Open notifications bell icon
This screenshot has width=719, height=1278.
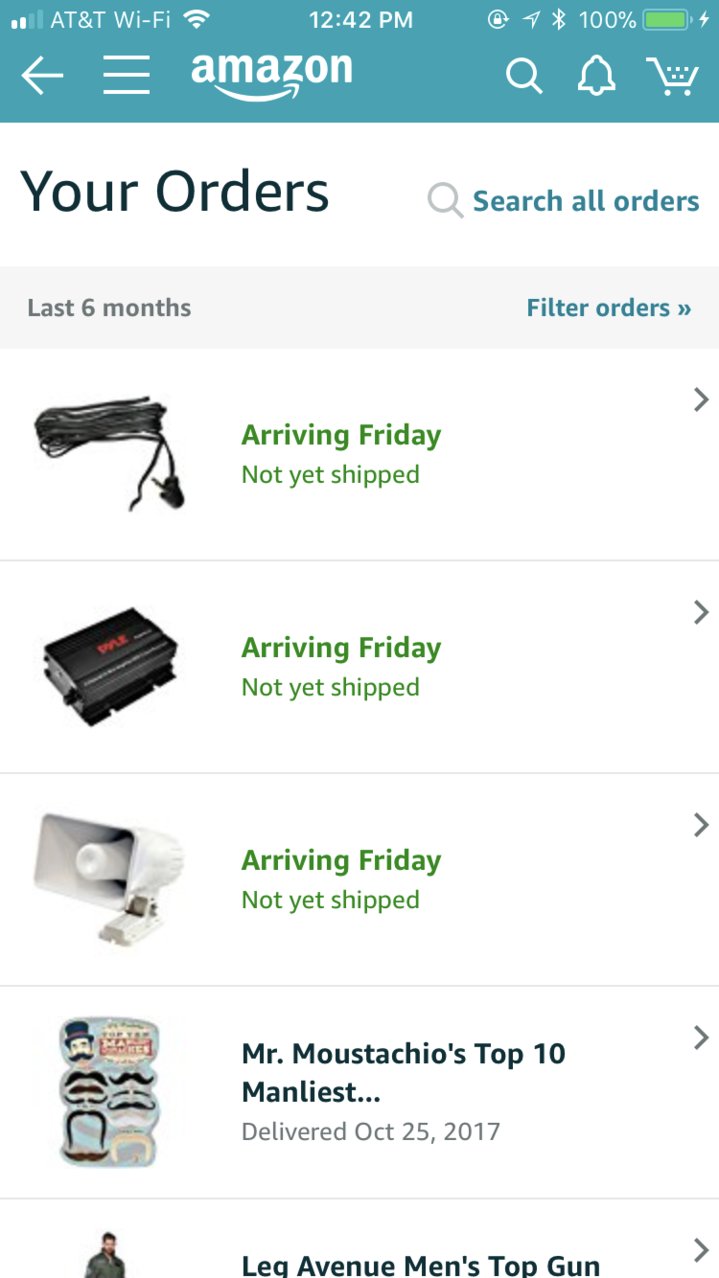coord(597,76)
